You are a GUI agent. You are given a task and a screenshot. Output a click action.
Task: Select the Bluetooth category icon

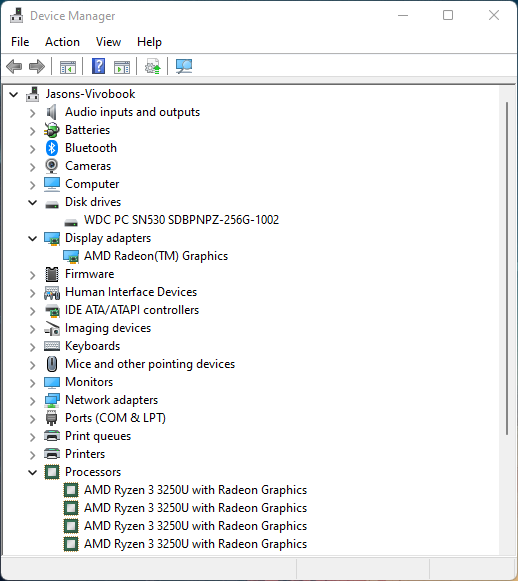point(52,148)
